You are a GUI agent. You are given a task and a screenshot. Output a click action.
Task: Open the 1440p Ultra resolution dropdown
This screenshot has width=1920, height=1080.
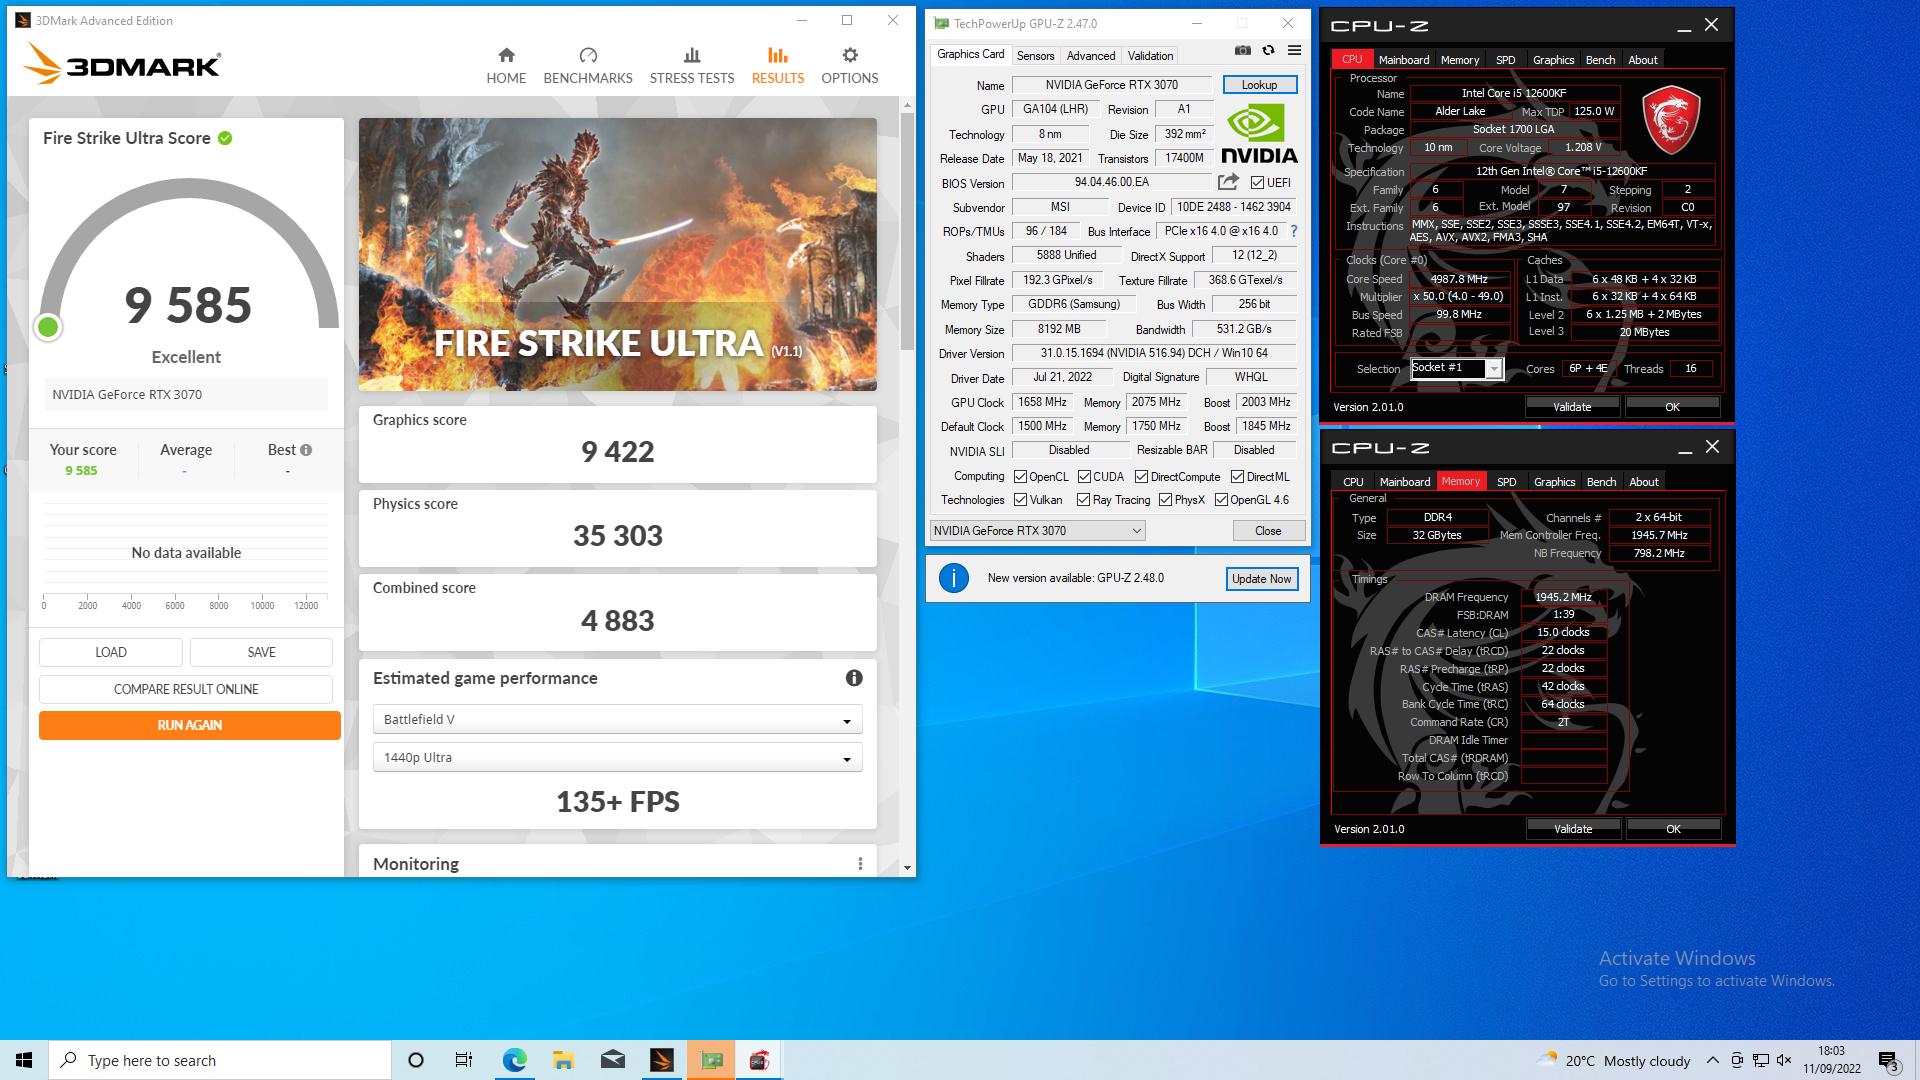617,758
